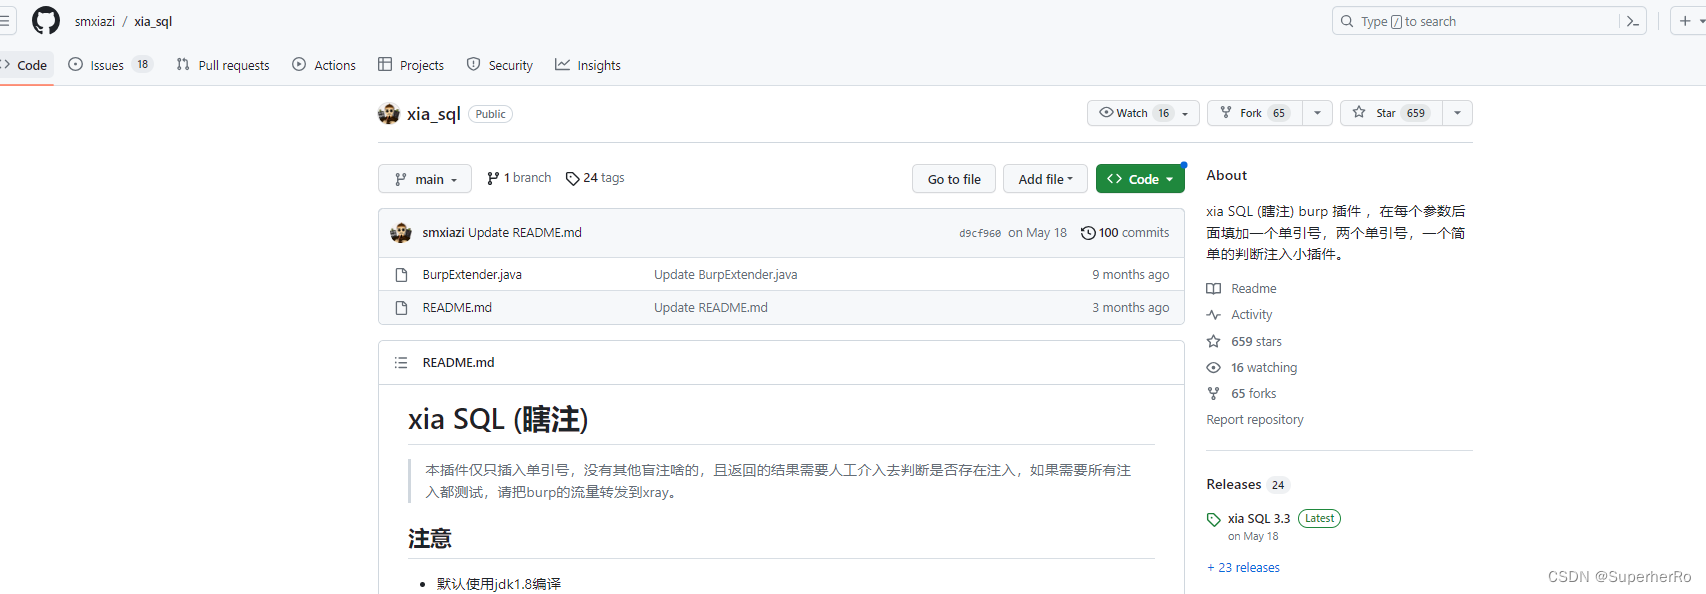This screenshot has height=594, width=1706.
Task: Click the branch icon beside 1 branch
Action: click(493, 179)
